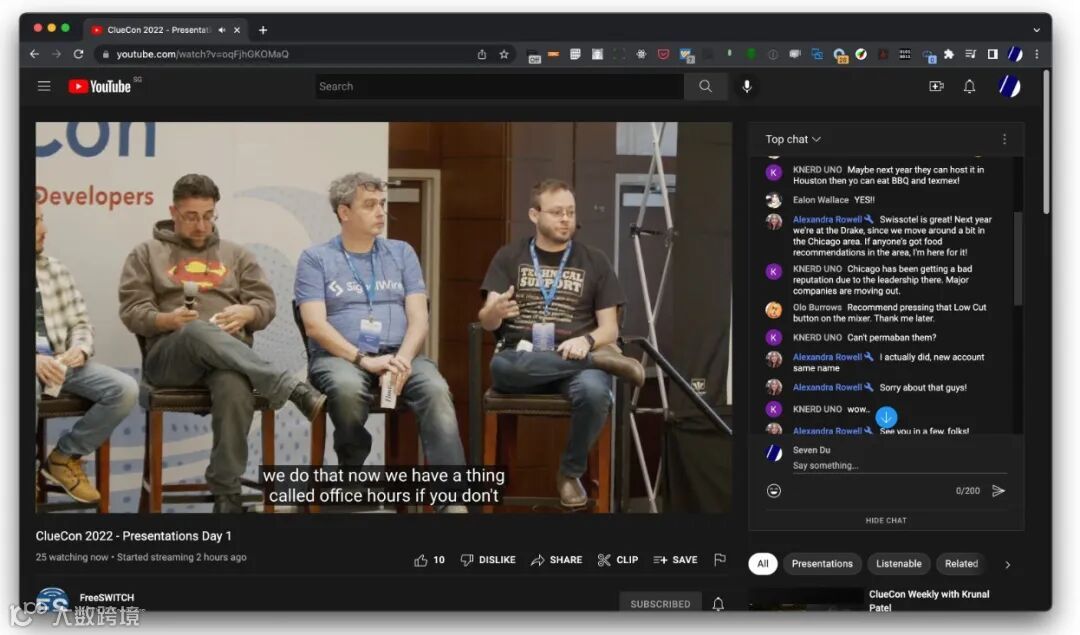Send chat message with arrow icon

[x=998, y=490]
